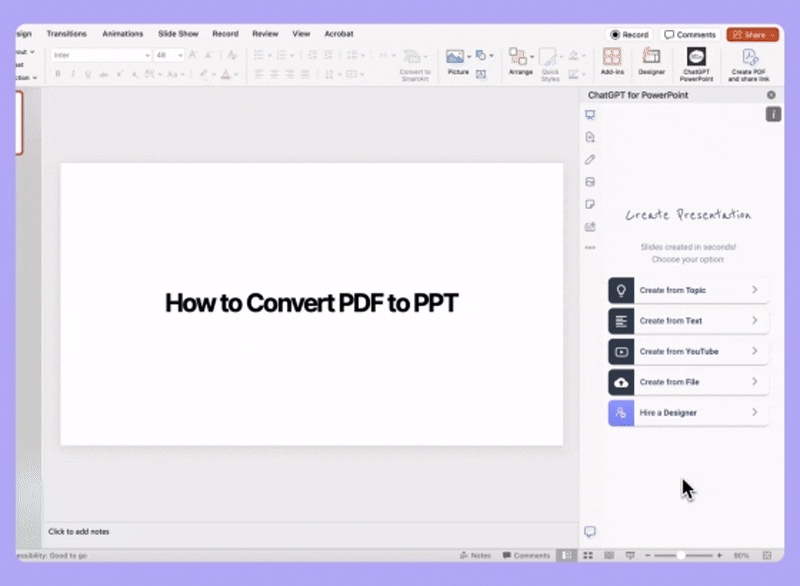Switch to the Transitions ribbon tab
The width and height of the screenshot is (800, 586).
[66, 33]
